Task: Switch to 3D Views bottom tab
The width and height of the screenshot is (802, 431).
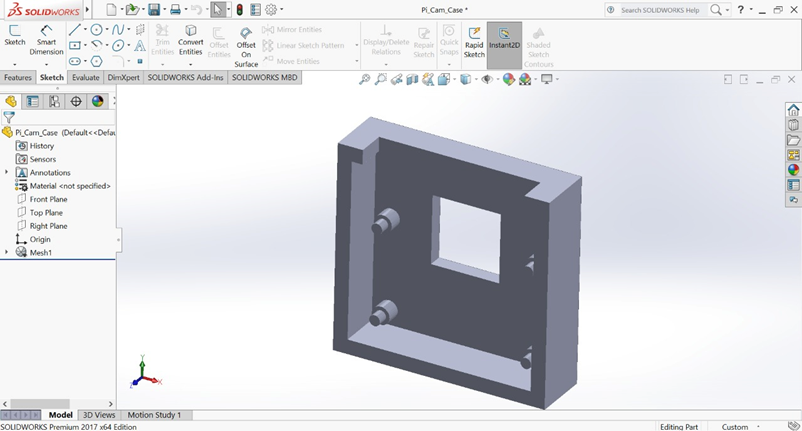Action: pyautogui.click(x=99, y=415)
